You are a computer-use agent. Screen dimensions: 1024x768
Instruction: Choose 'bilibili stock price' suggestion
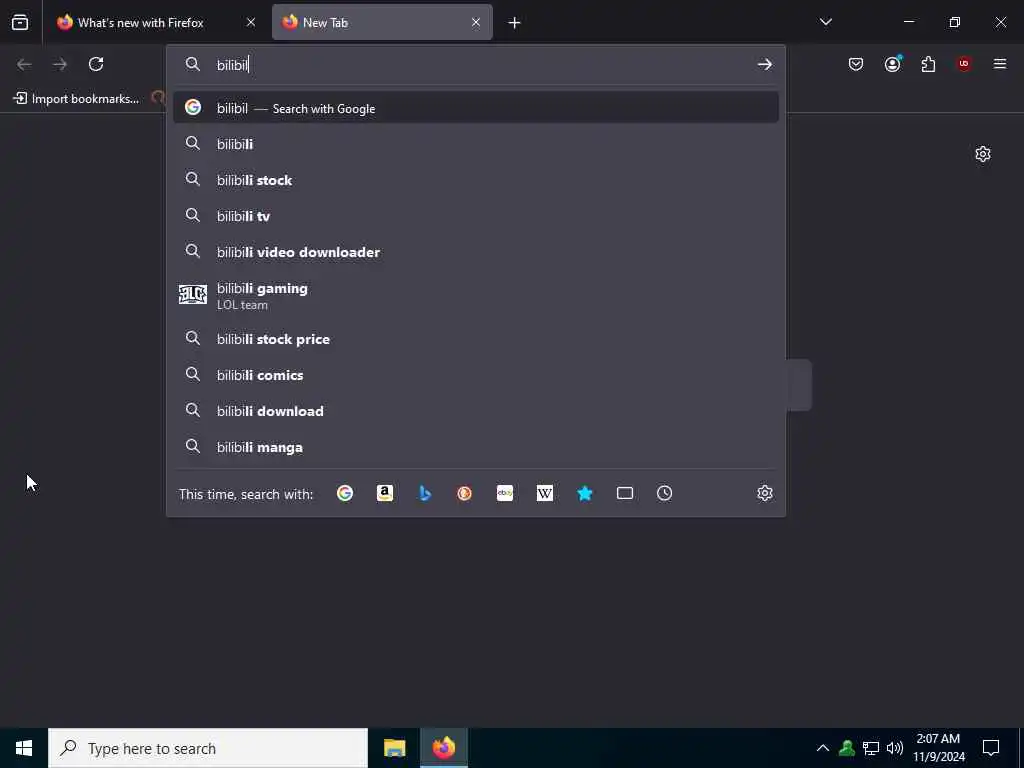[x=475, y=339]
